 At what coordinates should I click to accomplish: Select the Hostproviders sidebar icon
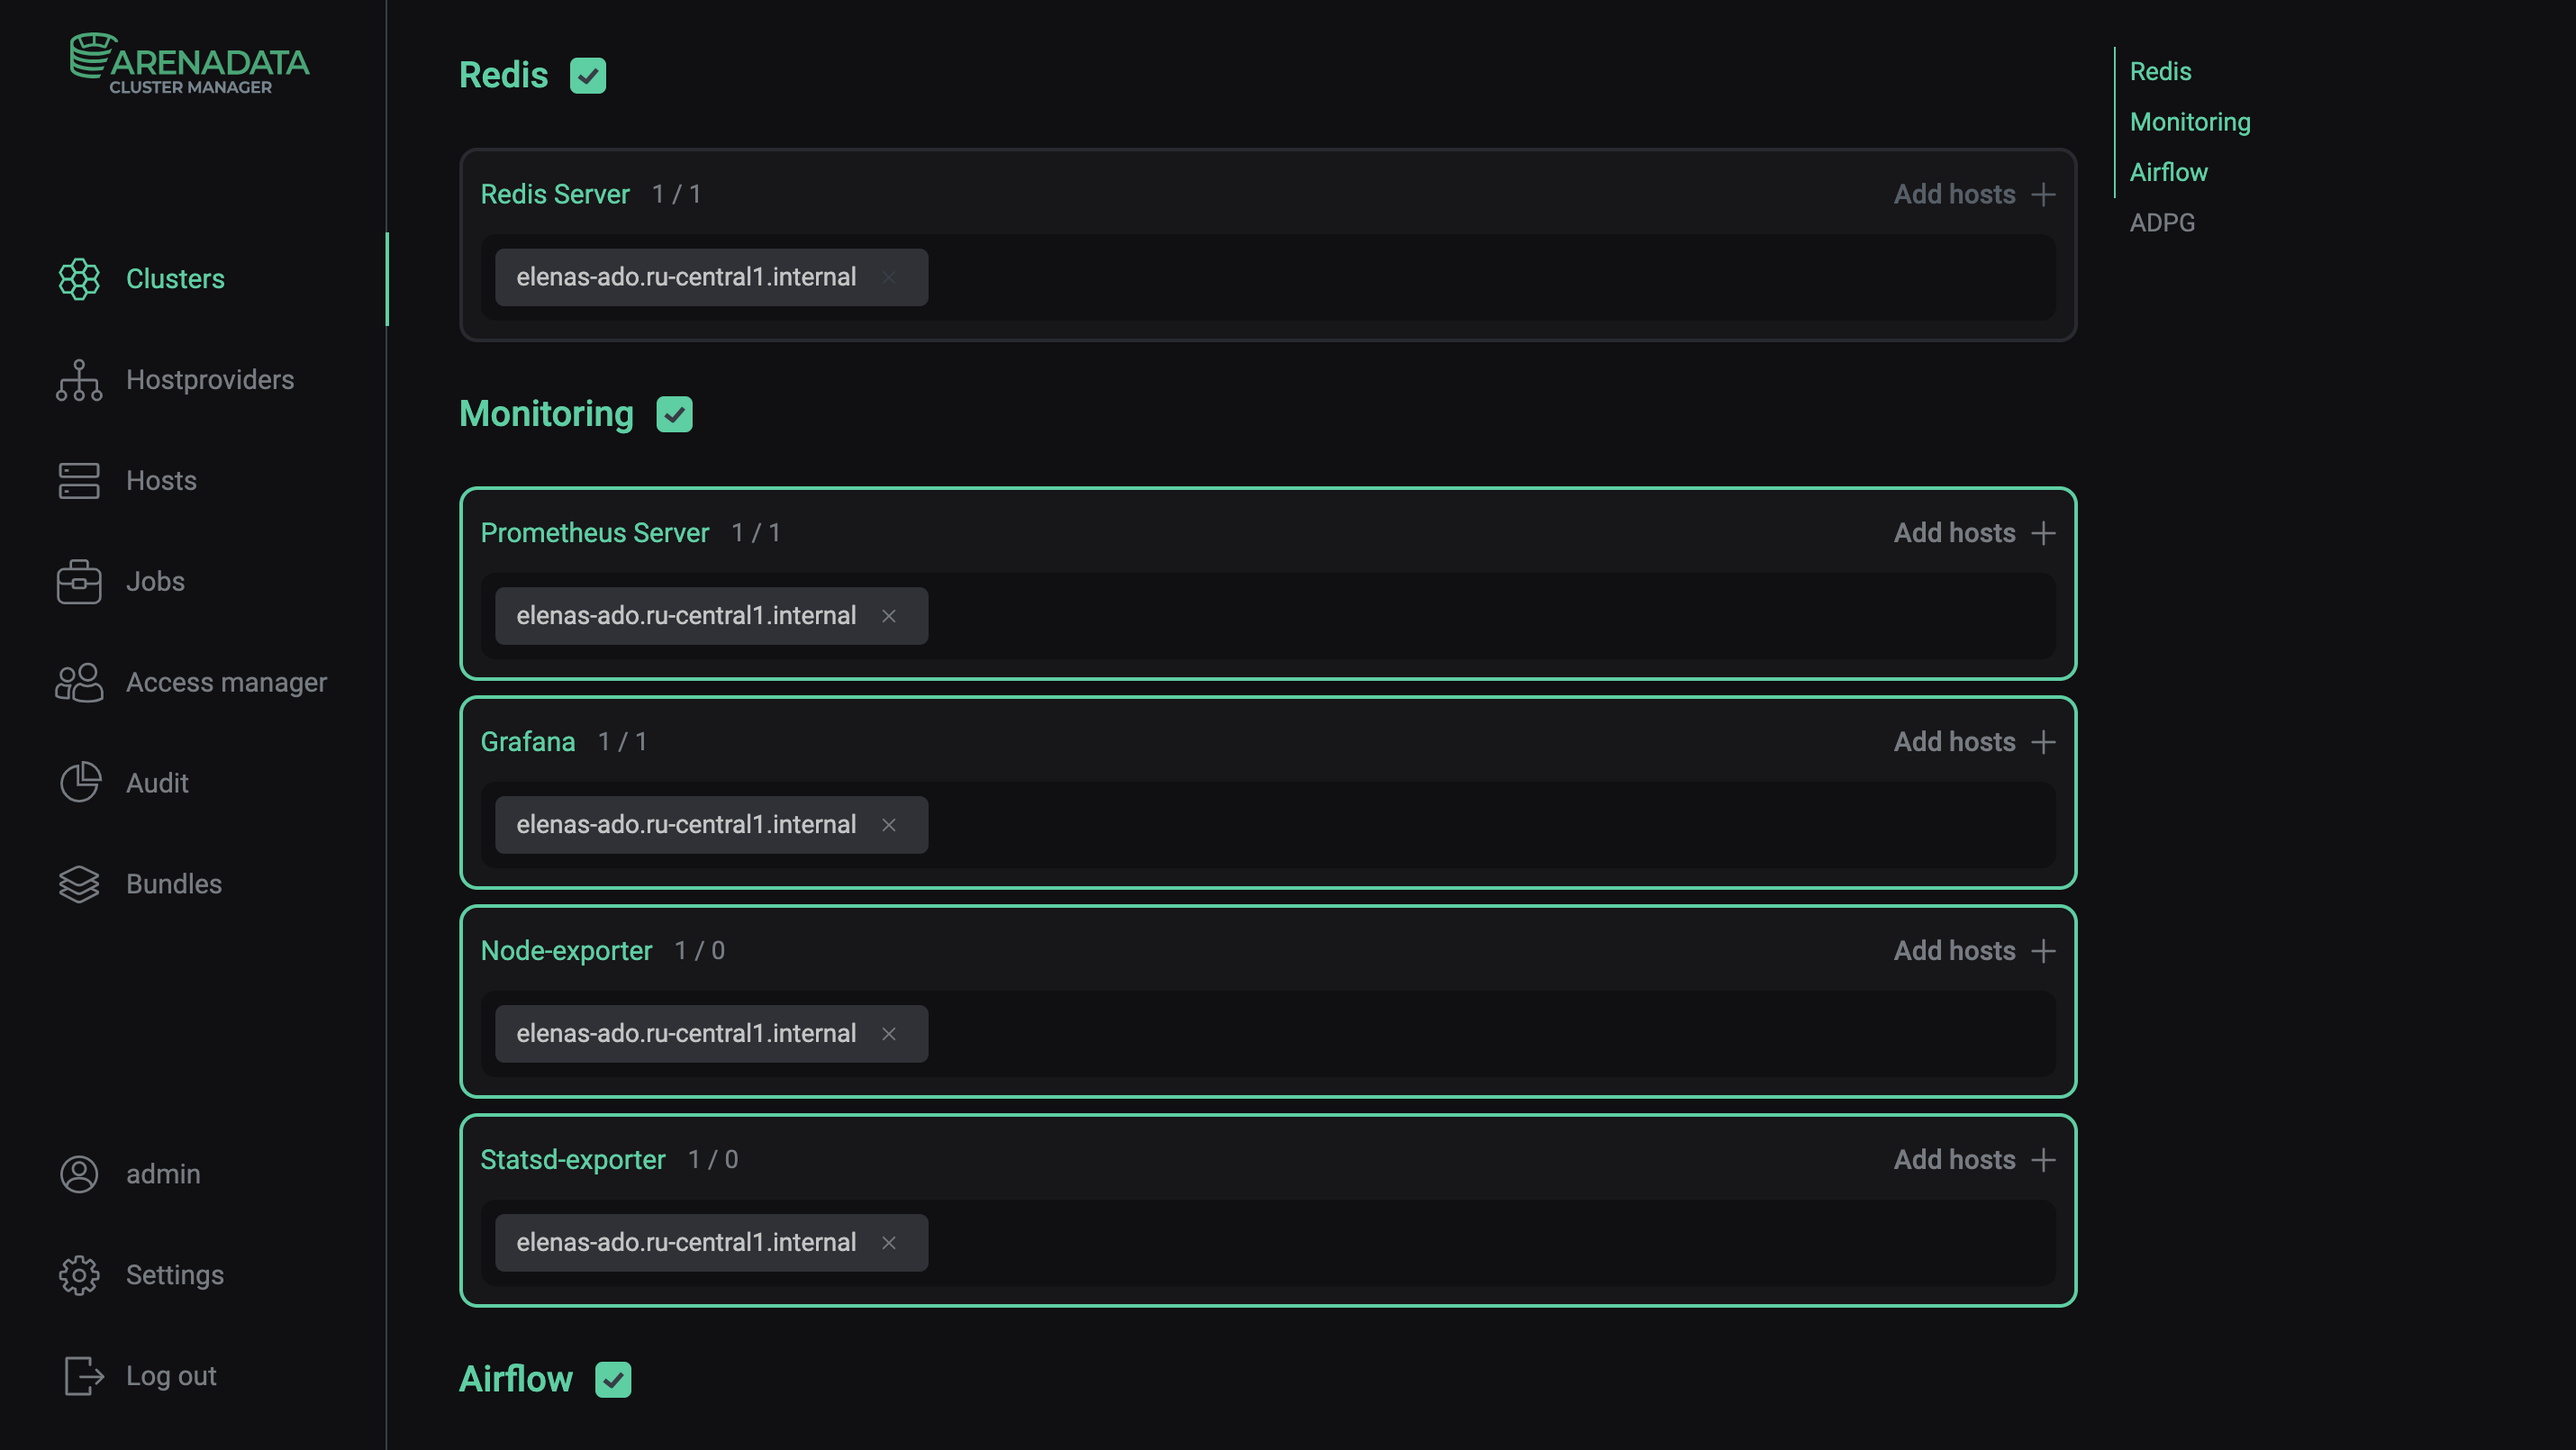pyautogui.click(x=78, y=380)
